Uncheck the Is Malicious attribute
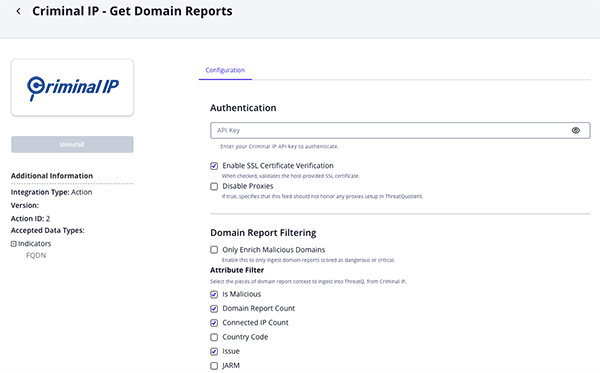The height and width of the screenshot is (373, 600). click(214, 294)
